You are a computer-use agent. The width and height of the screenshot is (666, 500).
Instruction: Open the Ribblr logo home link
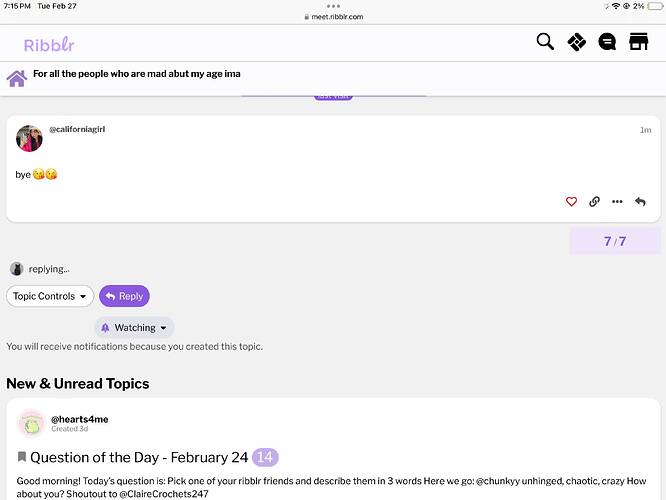tap(49, 44)
